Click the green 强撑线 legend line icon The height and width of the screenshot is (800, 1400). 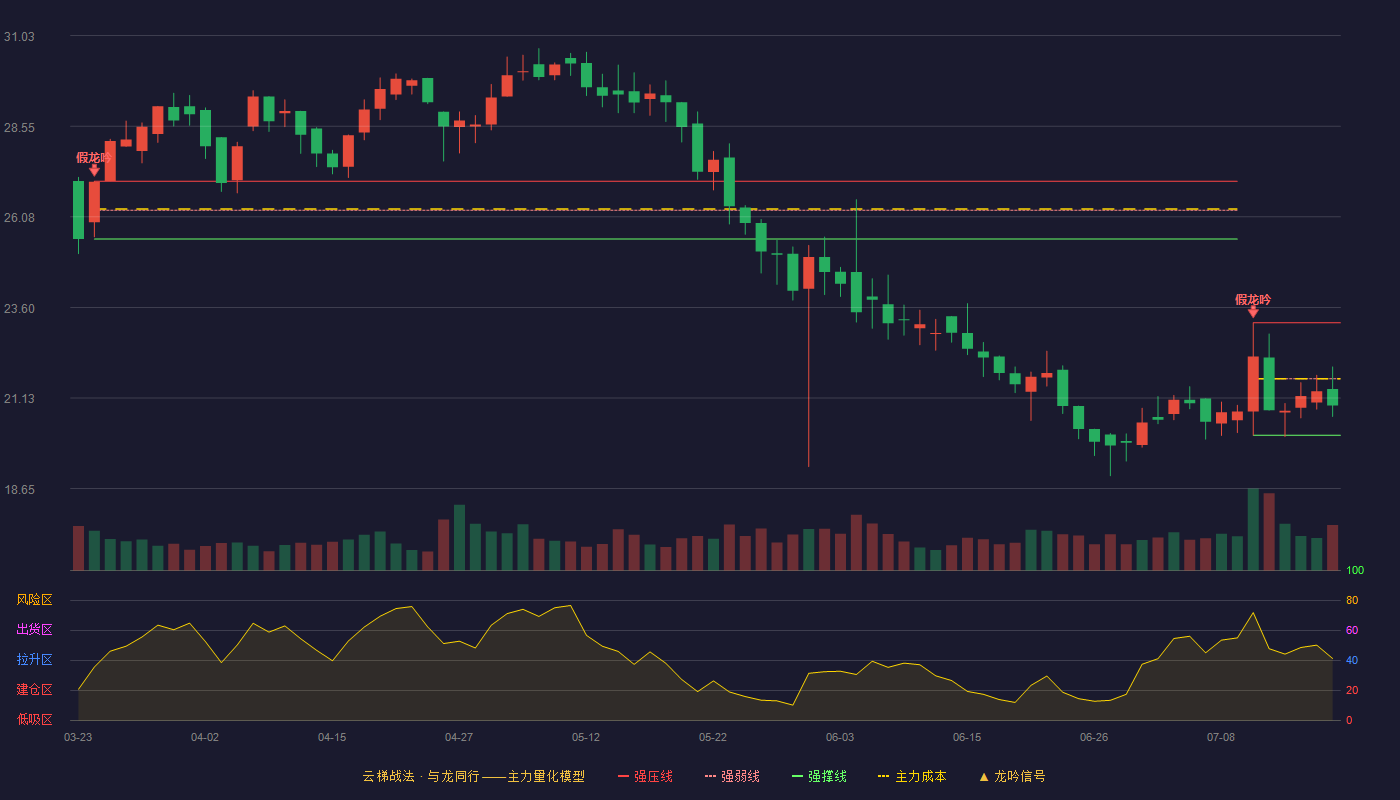pos(797,776)
